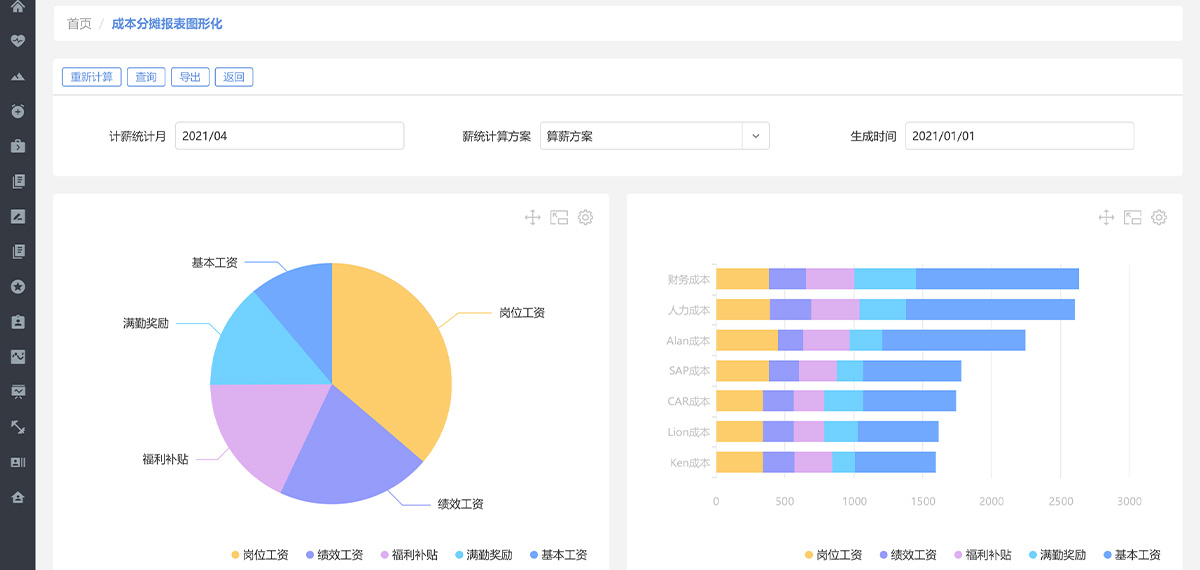Expand the 薪统计算方案 dropdown arrow
The height and width of the screenshot is (570, 1200).
(x=755, y=136)
